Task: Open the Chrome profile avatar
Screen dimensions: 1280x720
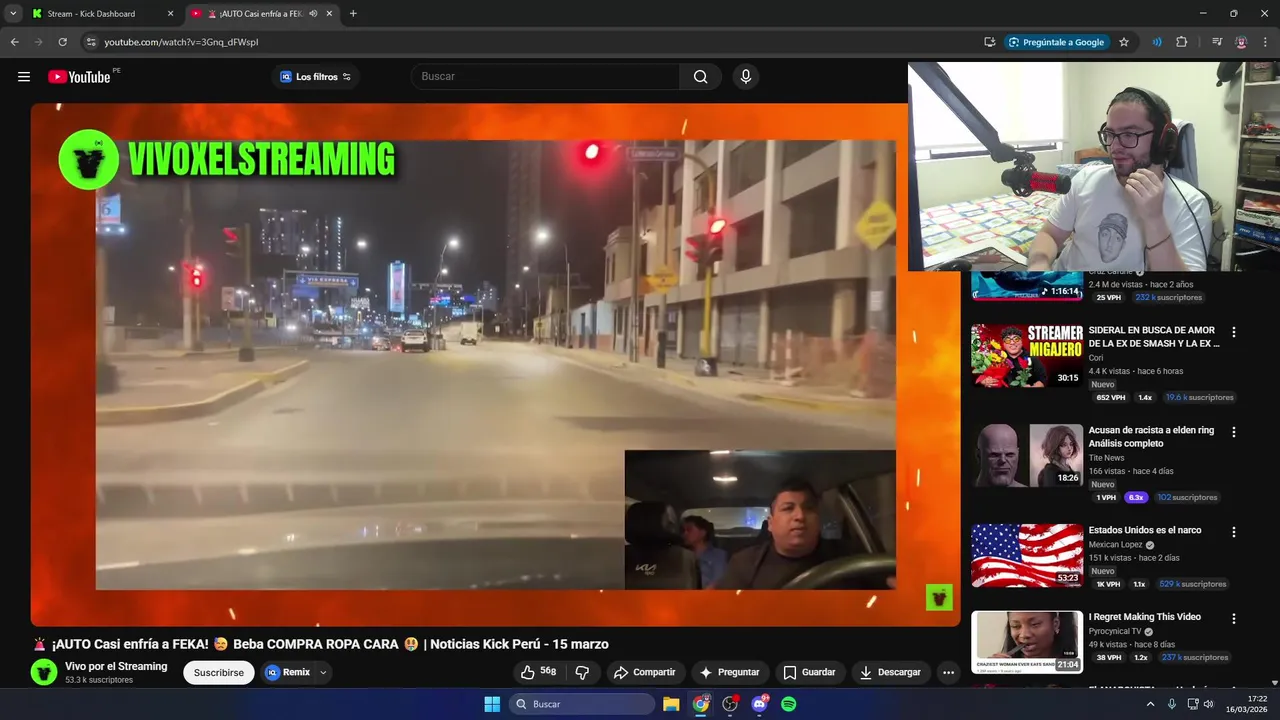Action: [x=1241, y=42]
